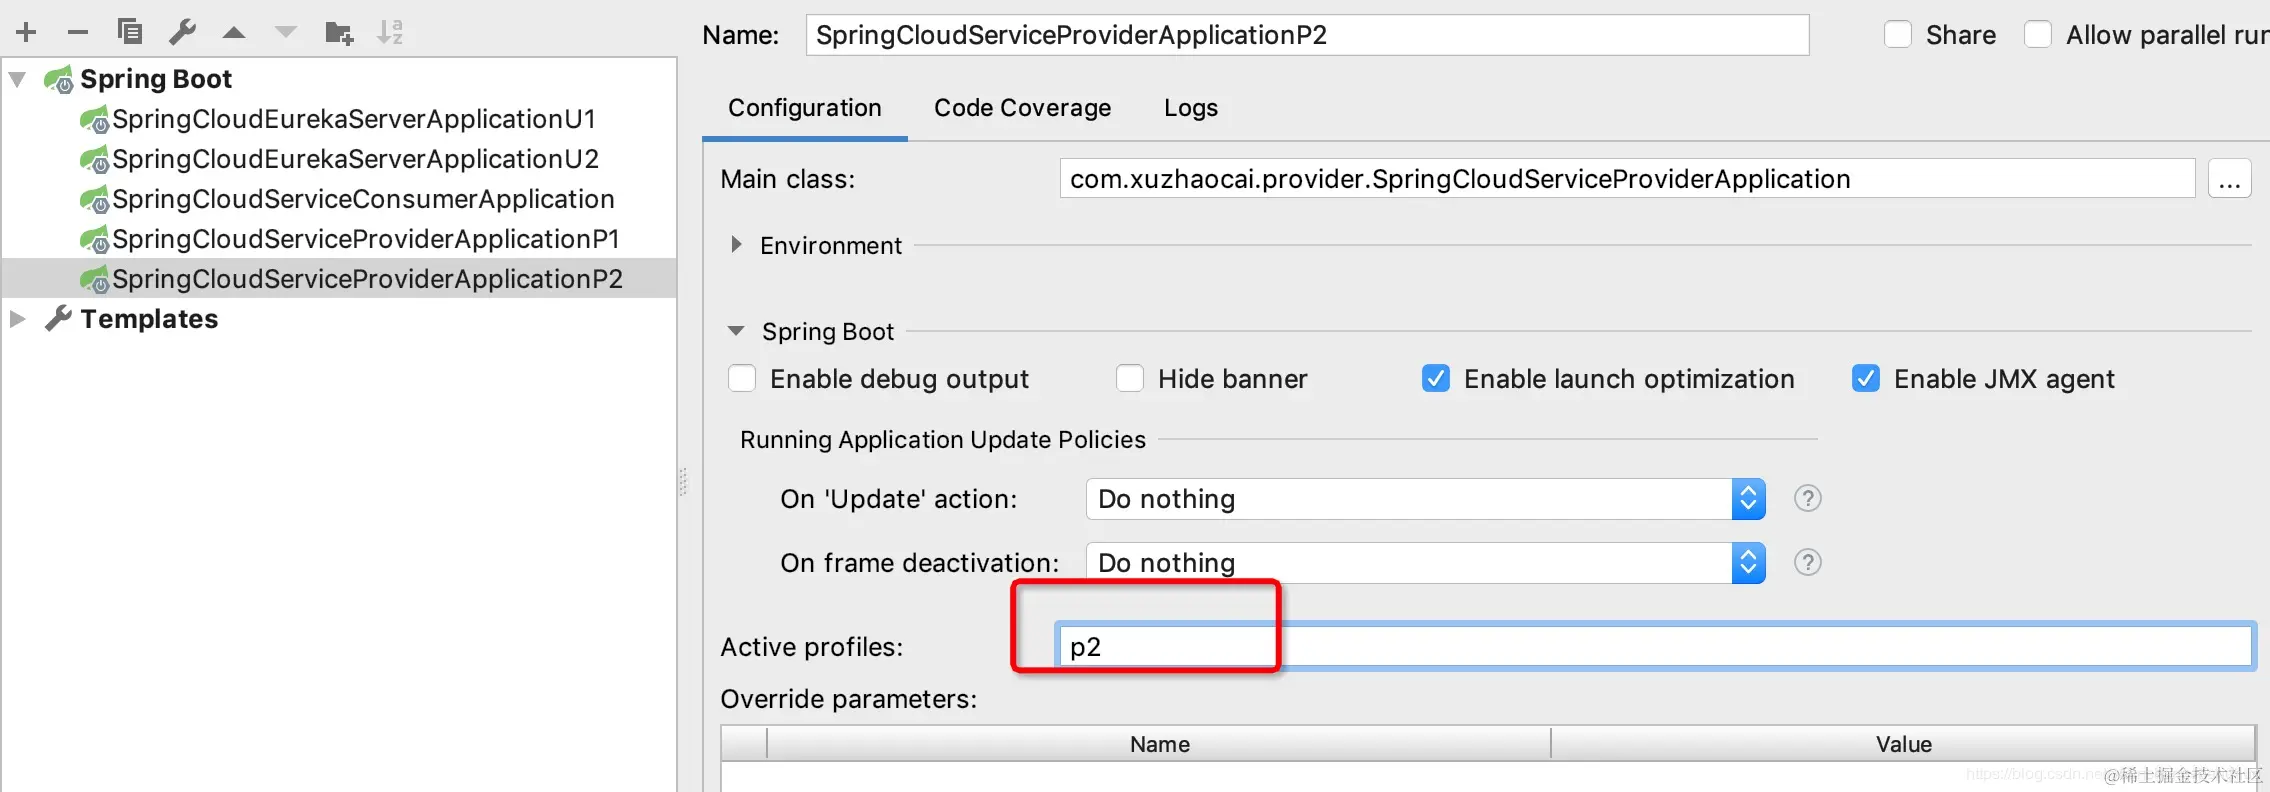
Task: Sort configurations alphabetically icon
Action: 390,33
